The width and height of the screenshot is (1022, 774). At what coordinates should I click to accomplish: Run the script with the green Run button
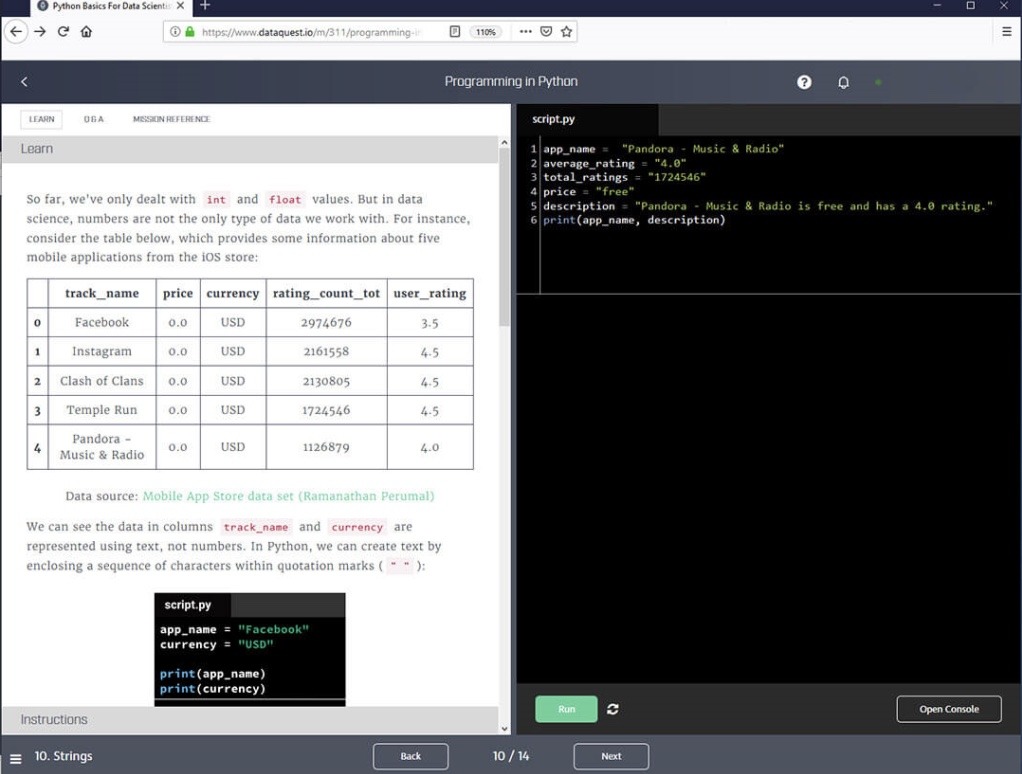coord(566,709)
